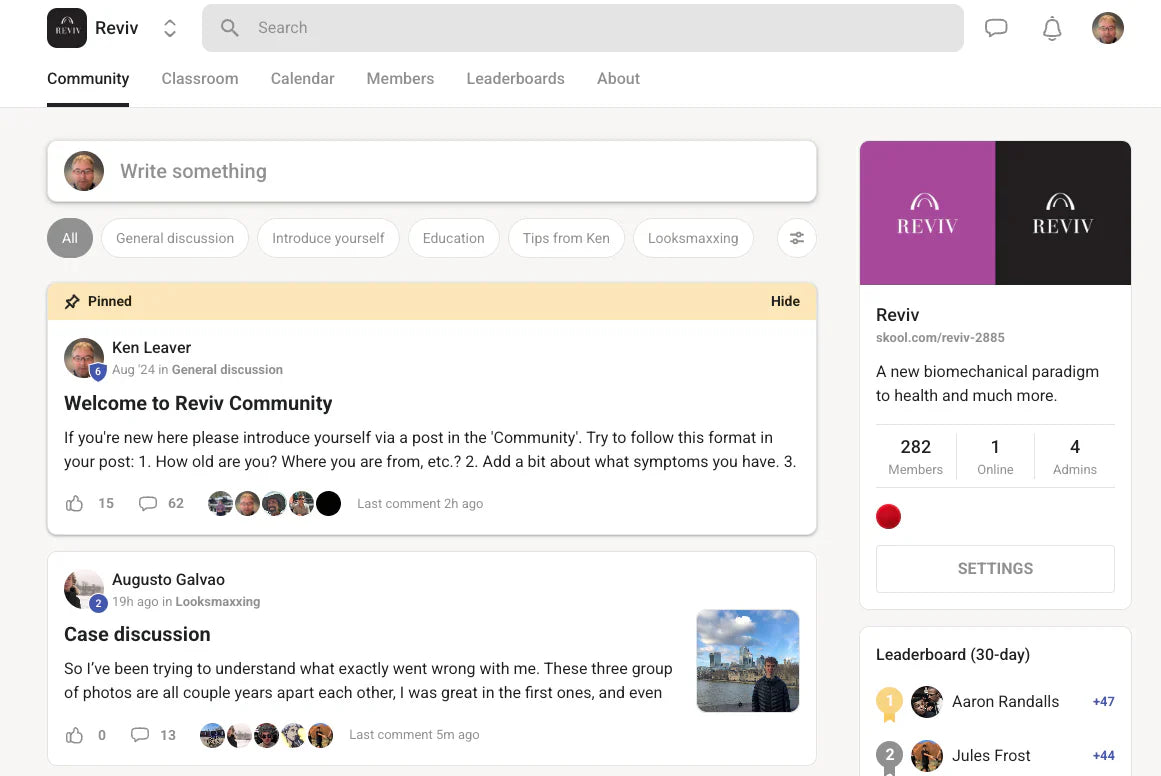Open the chat messages icon
Screen dimensions: 1161x776
(995, 28)
